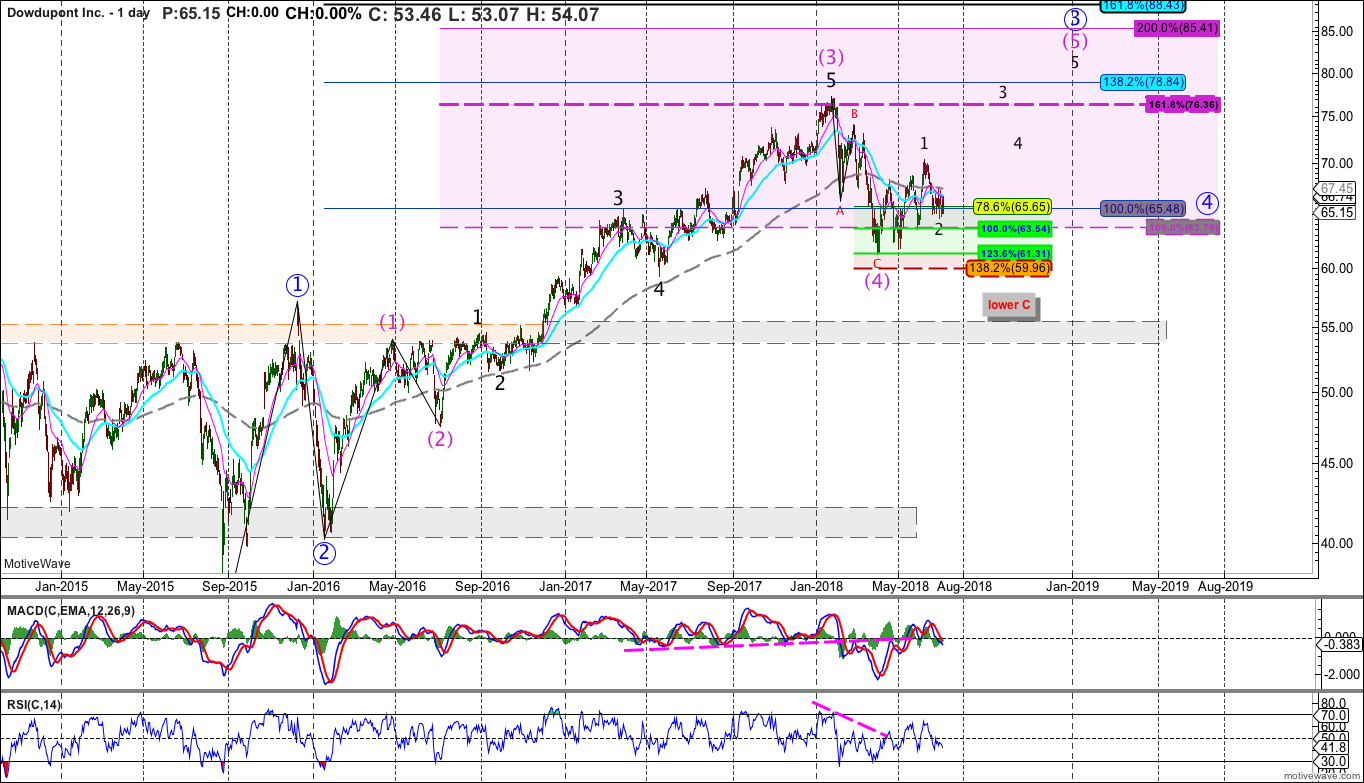Screen dimensions: 1364x783
Task: Select the 'Aug-2018' date axis label
Action: pyautogui.click(x=965, y=586)
